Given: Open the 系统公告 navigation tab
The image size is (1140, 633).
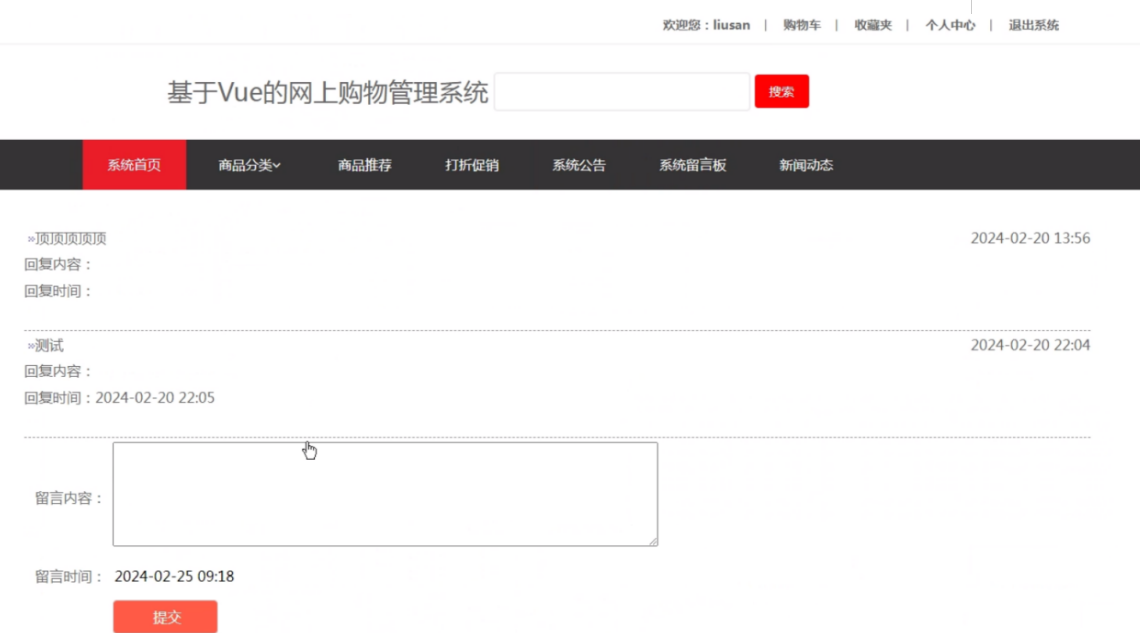Looking at the screenshot, I should 579,165.
